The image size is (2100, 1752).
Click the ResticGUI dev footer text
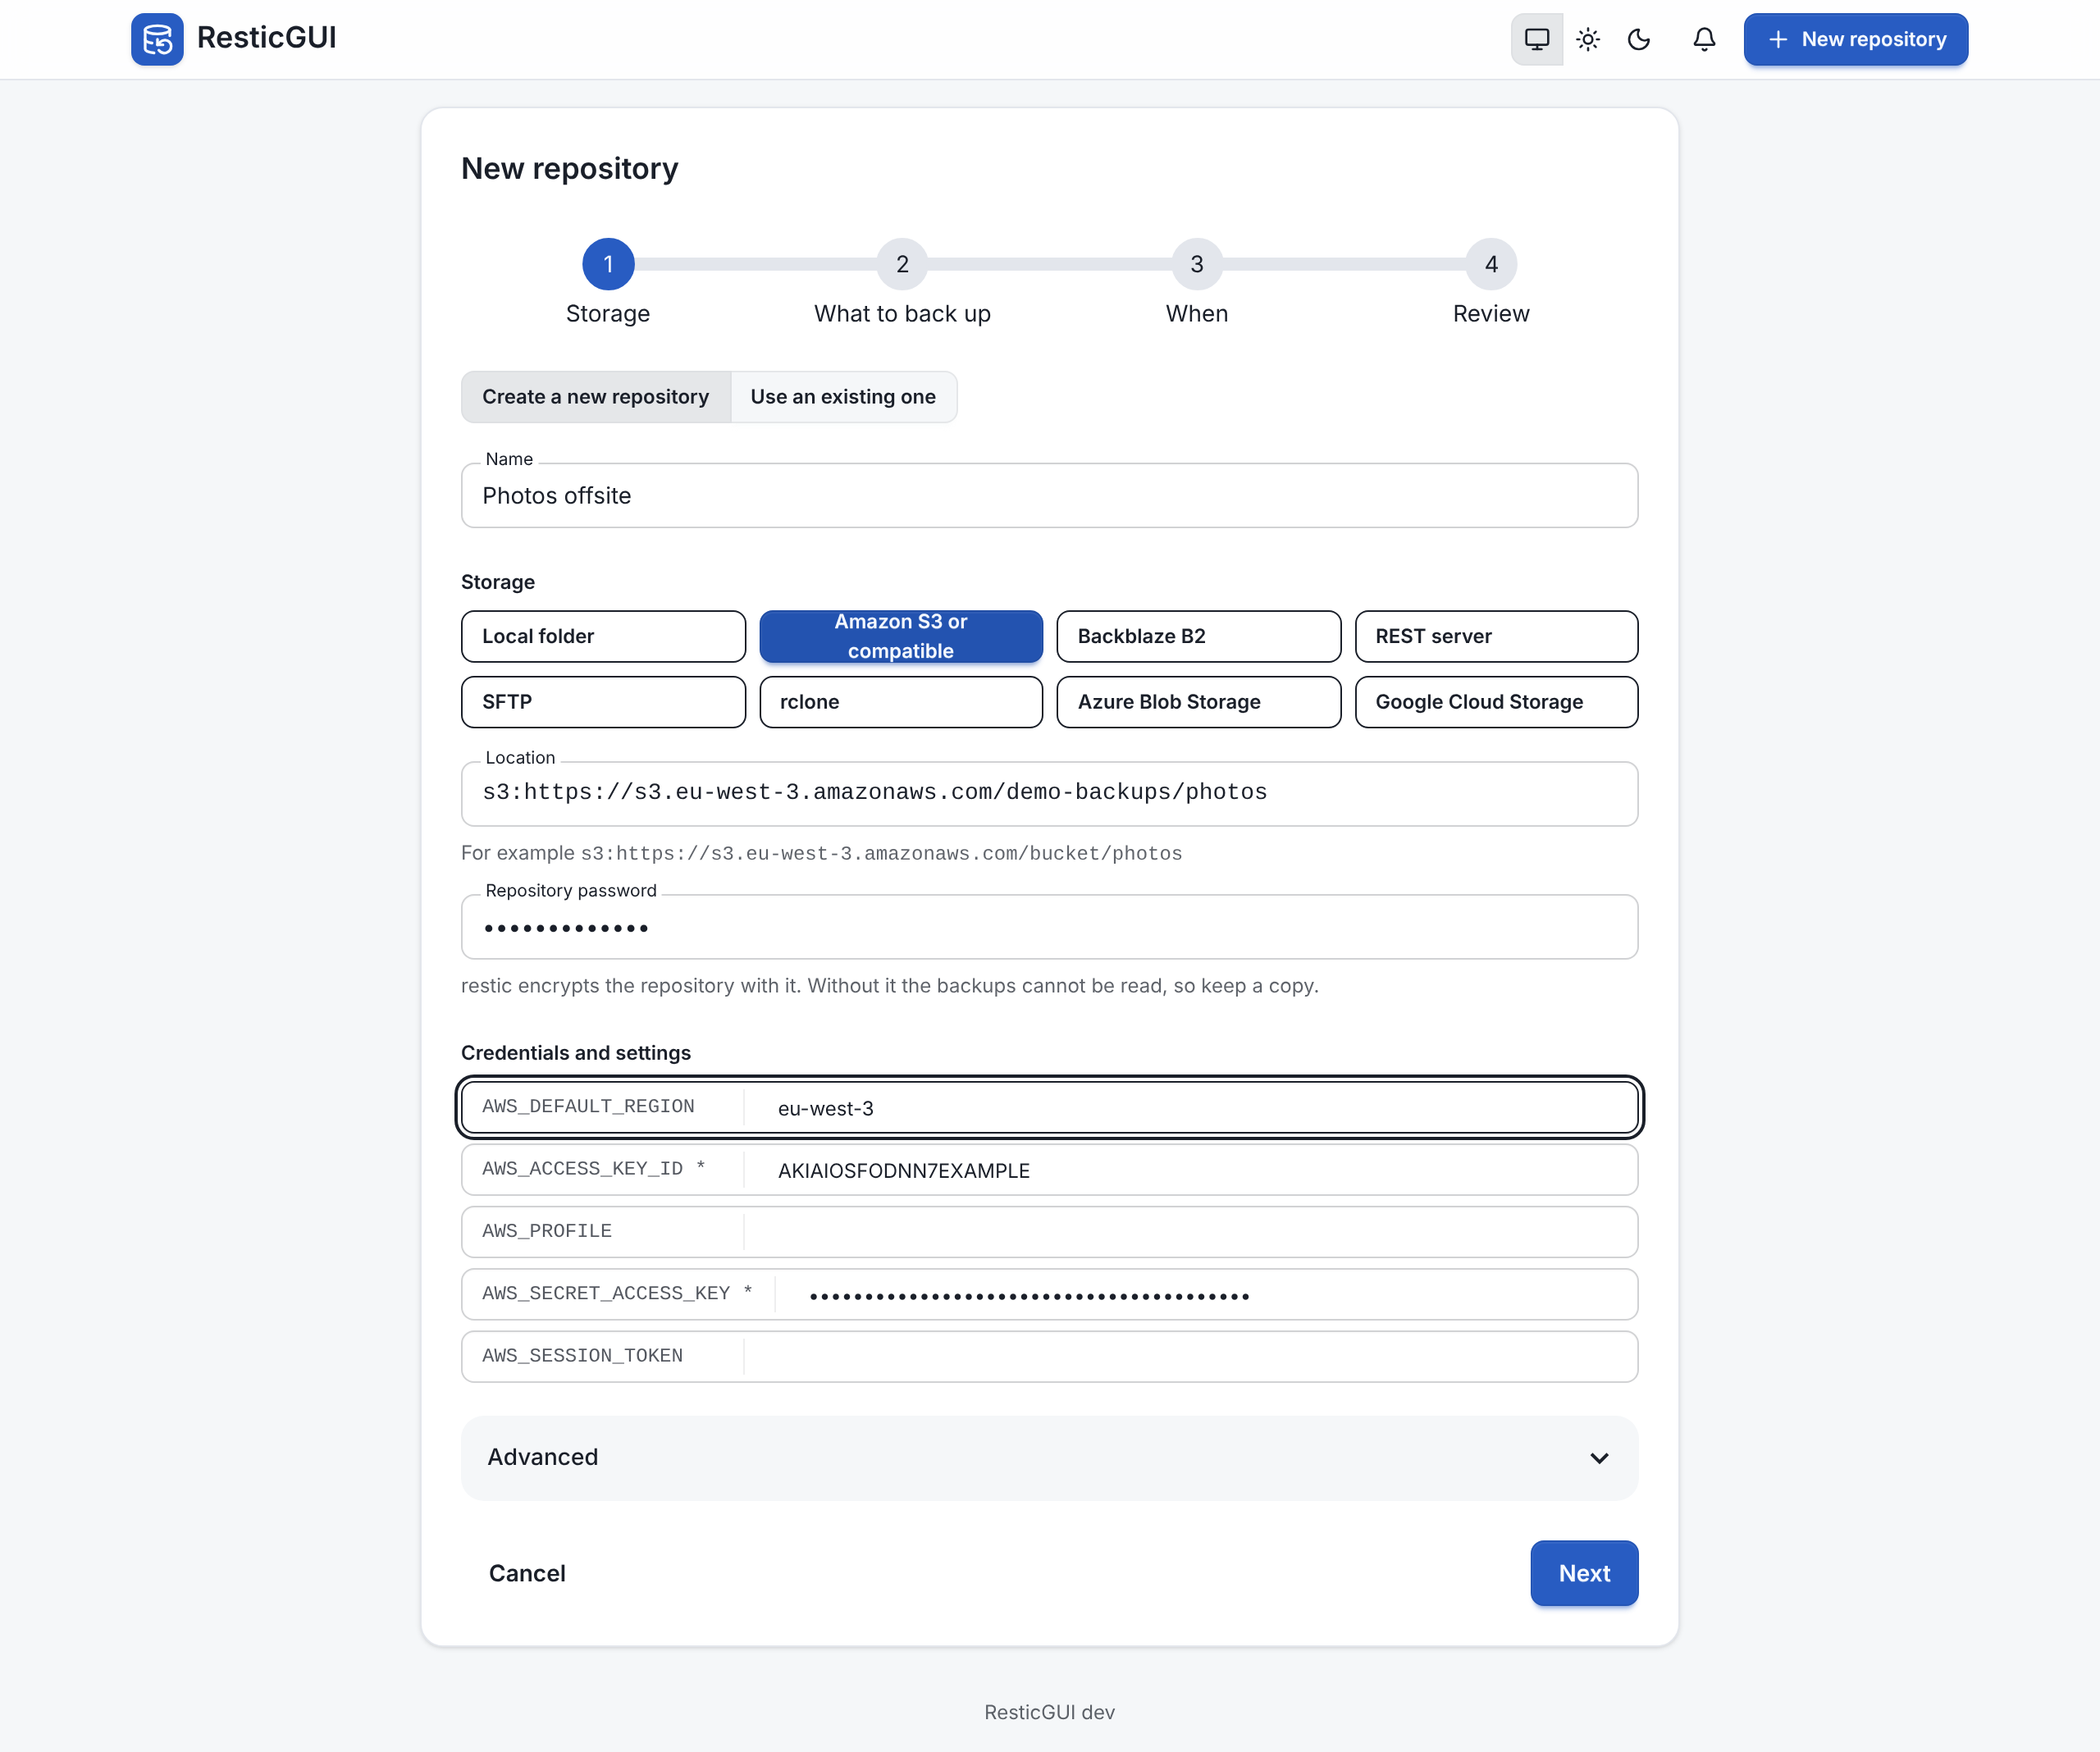point(1049,1712)
